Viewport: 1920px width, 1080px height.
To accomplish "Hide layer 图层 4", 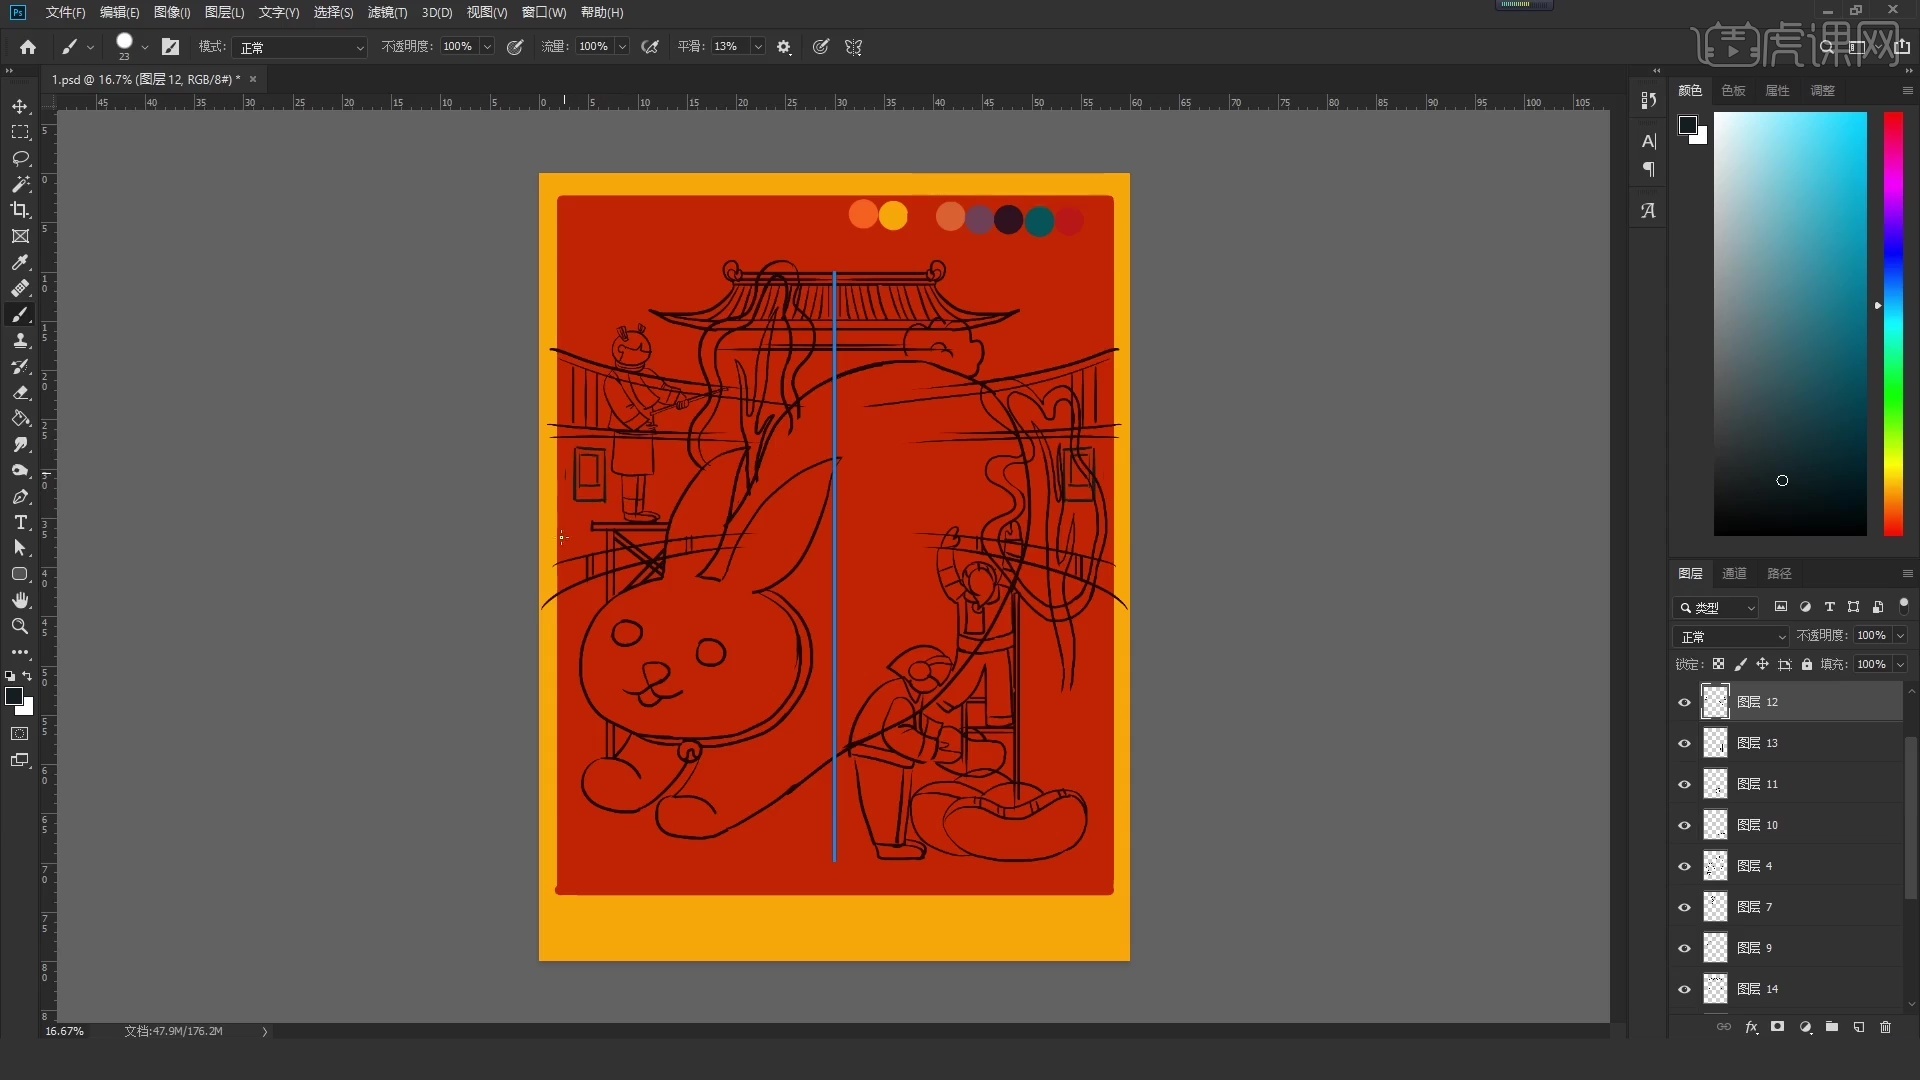I will click(1684, 867).
